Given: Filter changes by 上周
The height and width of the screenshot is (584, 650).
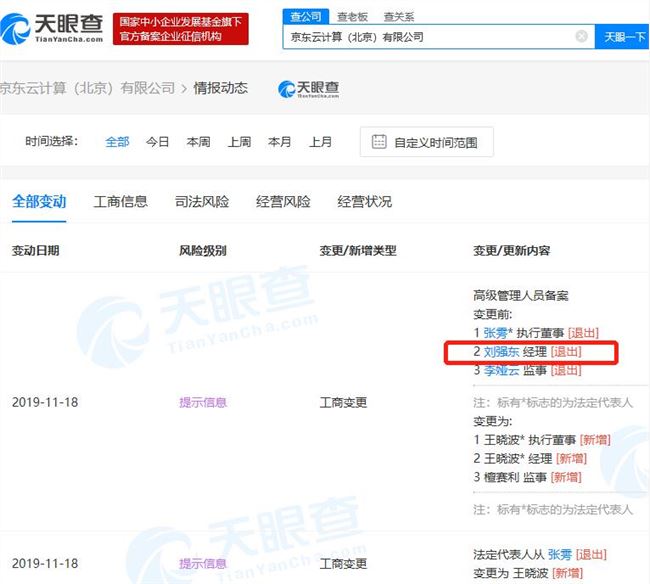Looking at the screenshot, I should coord(239,142).
